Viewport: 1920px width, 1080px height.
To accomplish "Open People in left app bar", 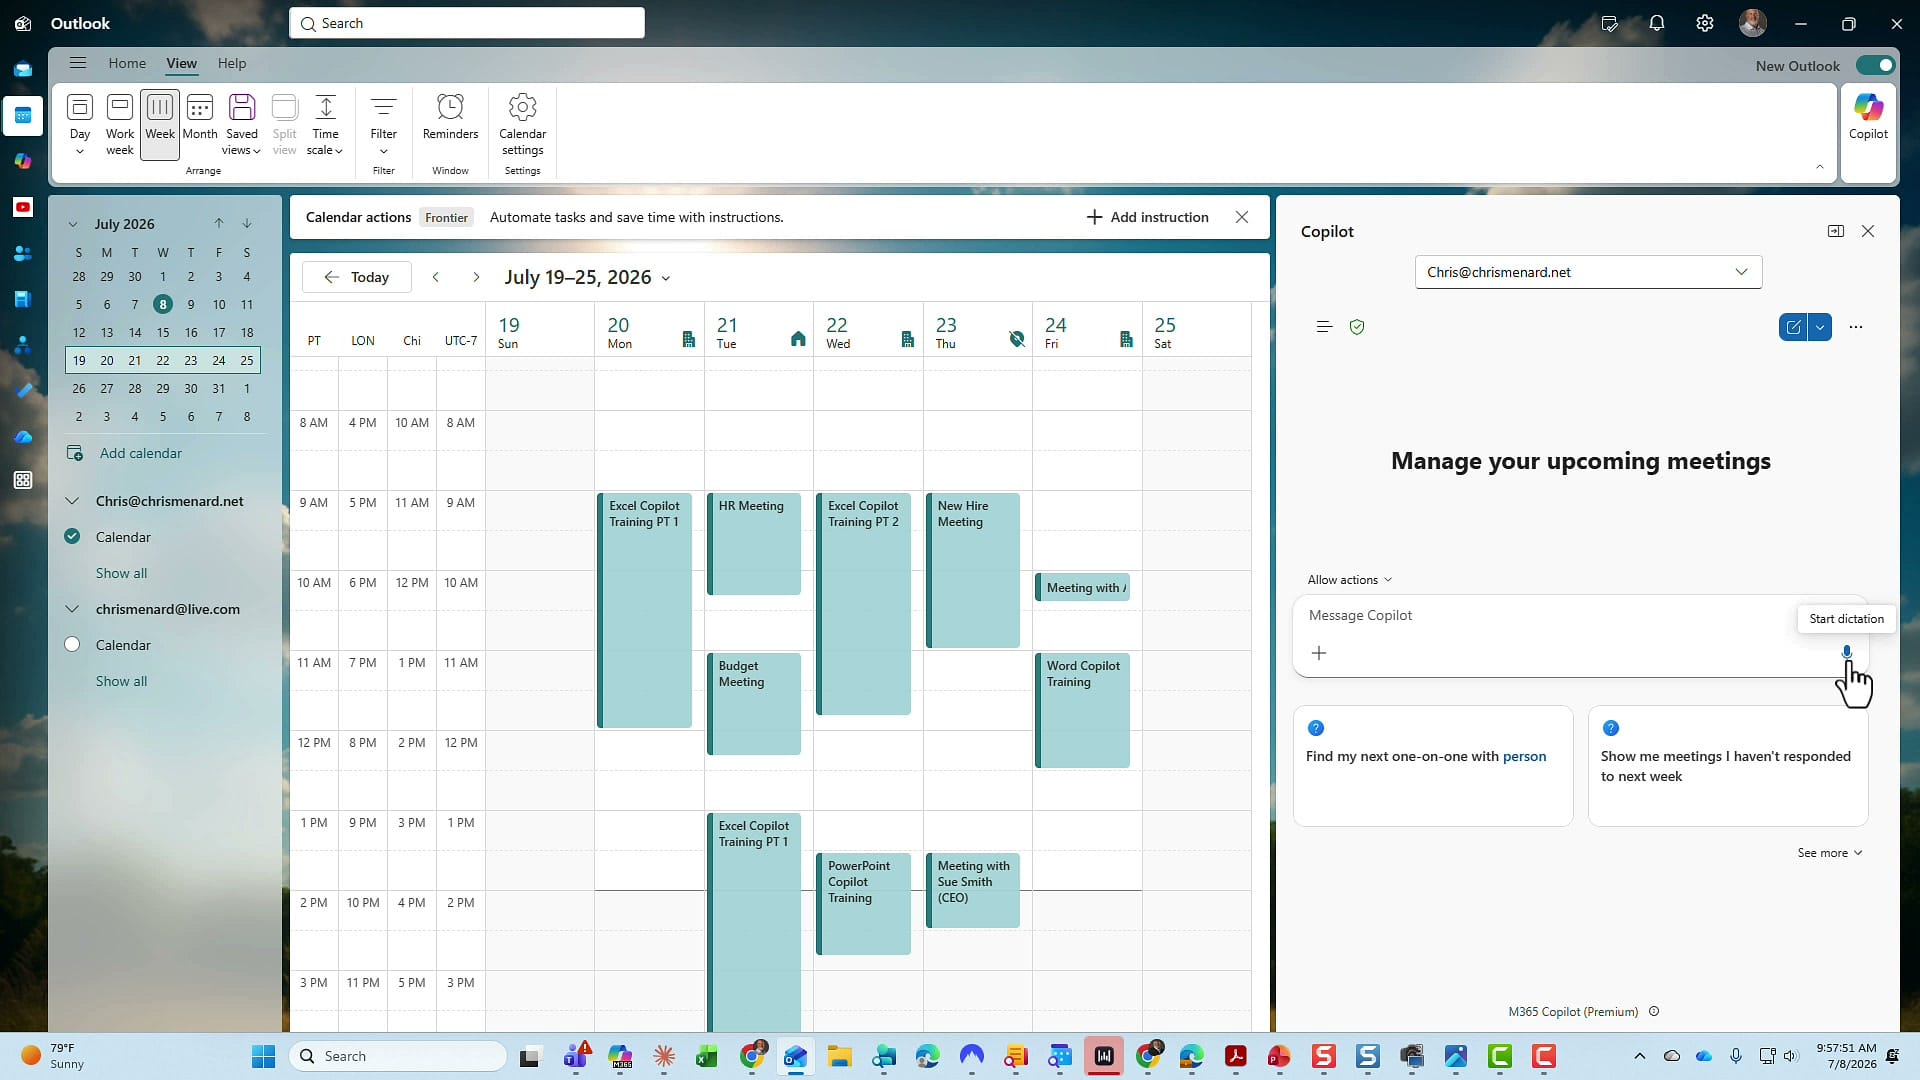I will click(23, 254).
